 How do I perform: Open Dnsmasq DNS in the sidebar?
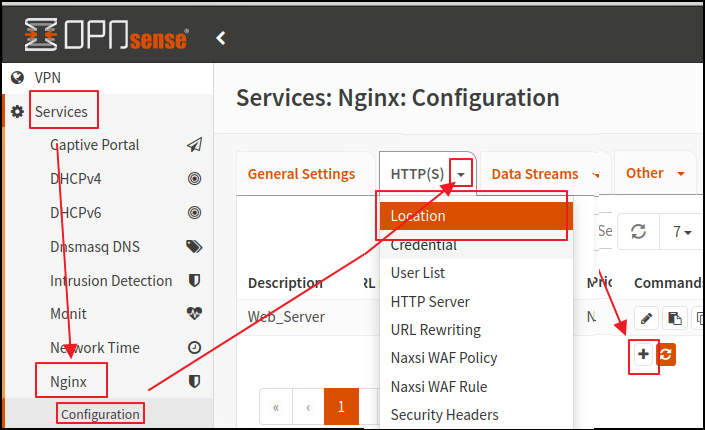click(95, 246)
